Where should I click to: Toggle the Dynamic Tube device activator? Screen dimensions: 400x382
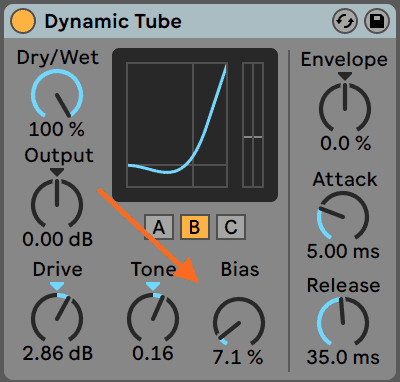pos(23,21)
